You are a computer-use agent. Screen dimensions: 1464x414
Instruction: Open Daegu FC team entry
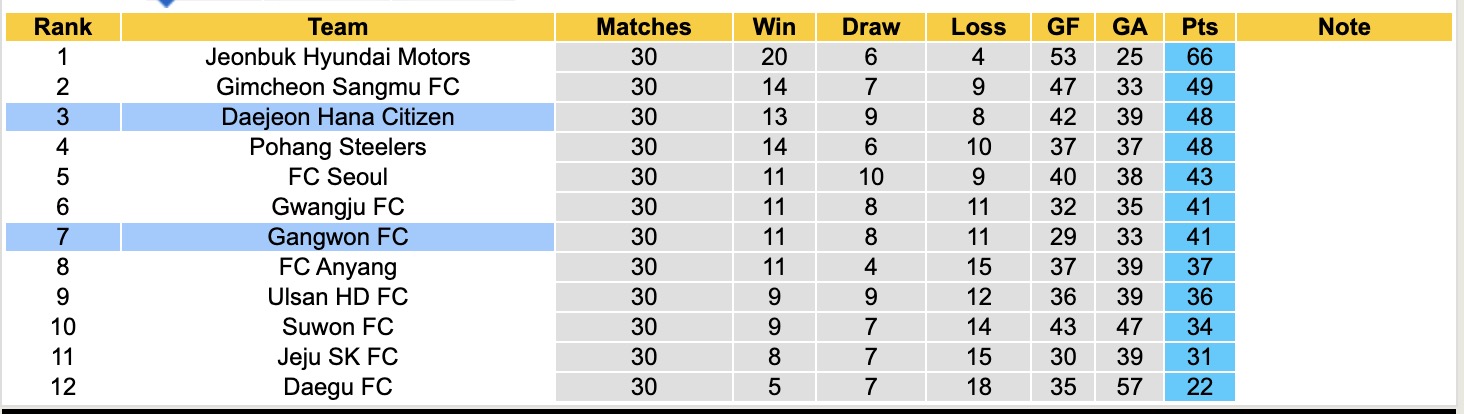(338, 387)
